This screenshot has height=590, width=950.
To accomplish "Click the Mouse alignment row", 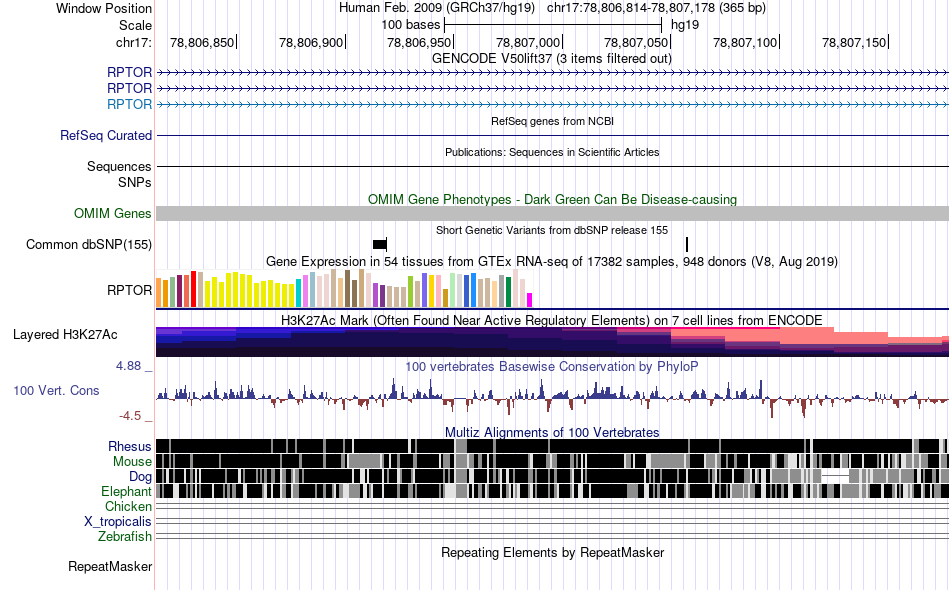I will [552, 461].
